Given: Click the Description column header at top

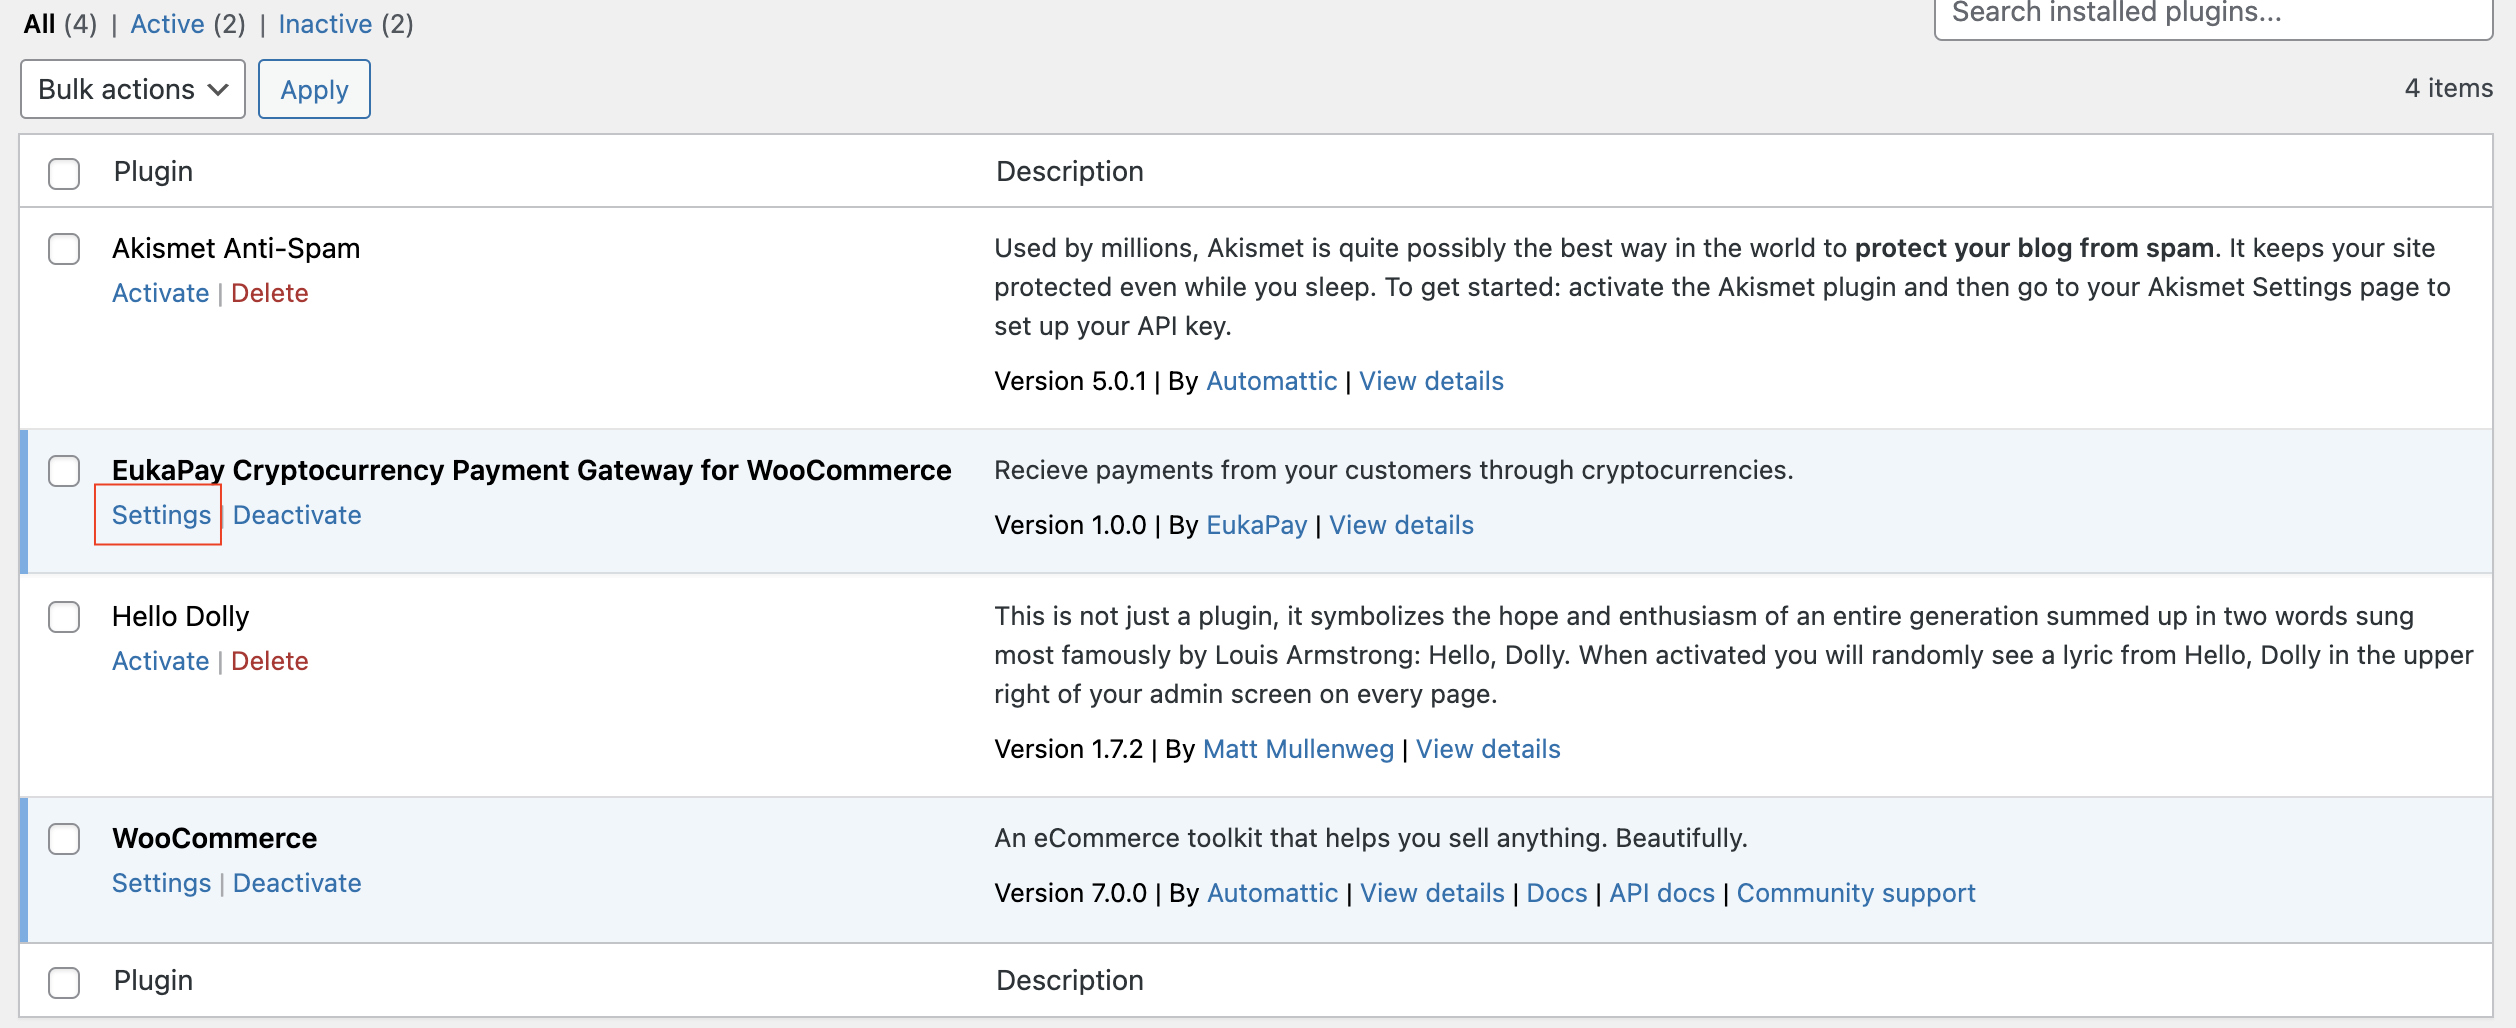Looking at the screenshot, I should [1069, 171].
